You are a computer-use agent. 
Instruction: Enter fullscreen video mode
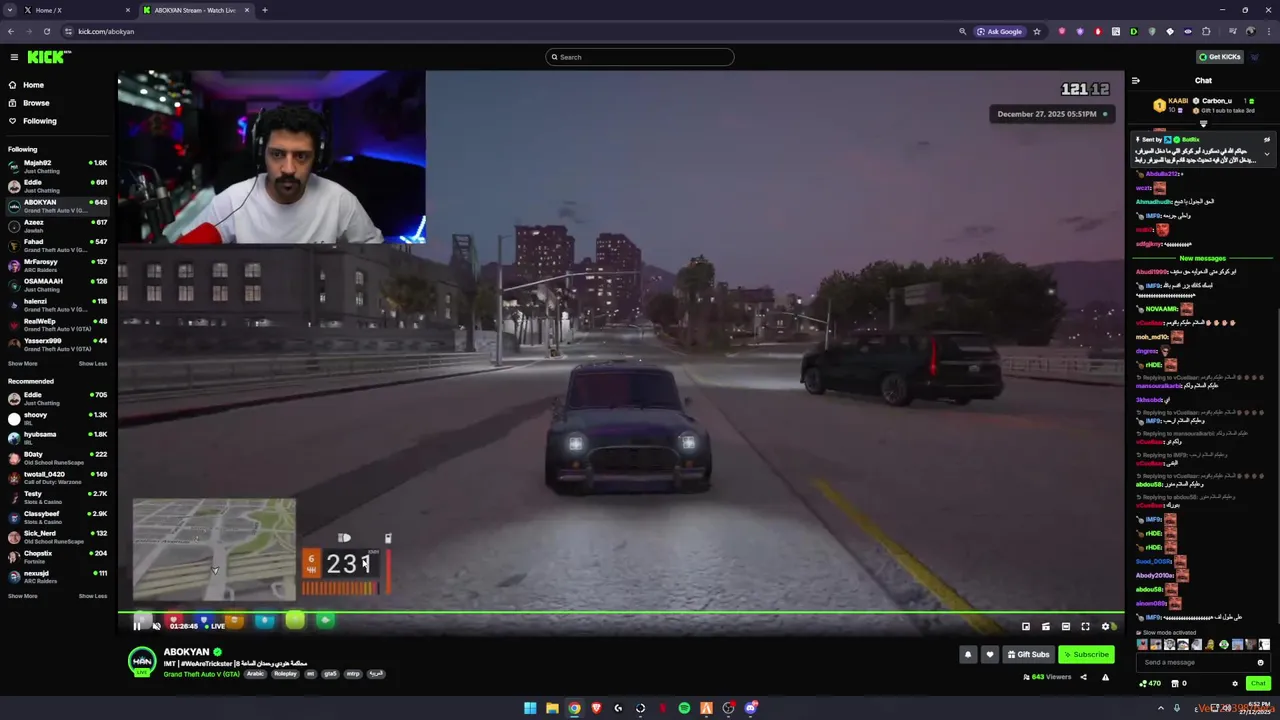click(1086, 626)
